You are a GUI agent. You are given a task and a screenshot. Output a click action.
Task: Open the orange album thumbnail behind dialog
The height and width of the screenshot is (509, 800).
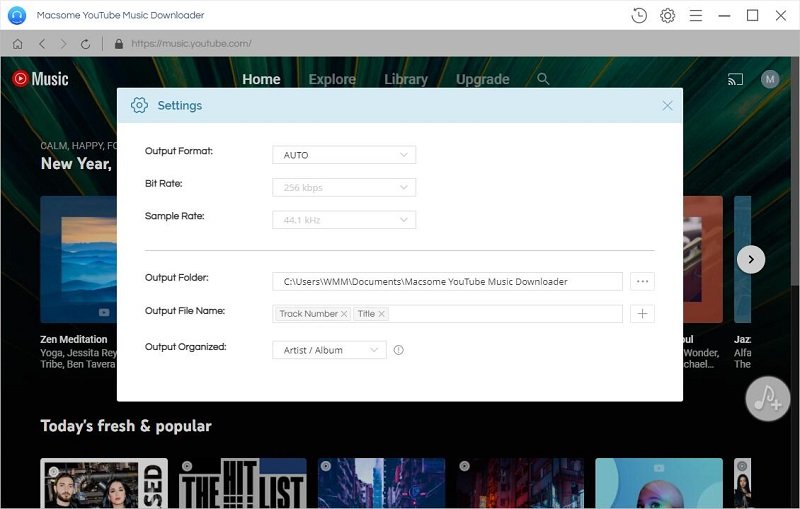(x=703, y=259)
